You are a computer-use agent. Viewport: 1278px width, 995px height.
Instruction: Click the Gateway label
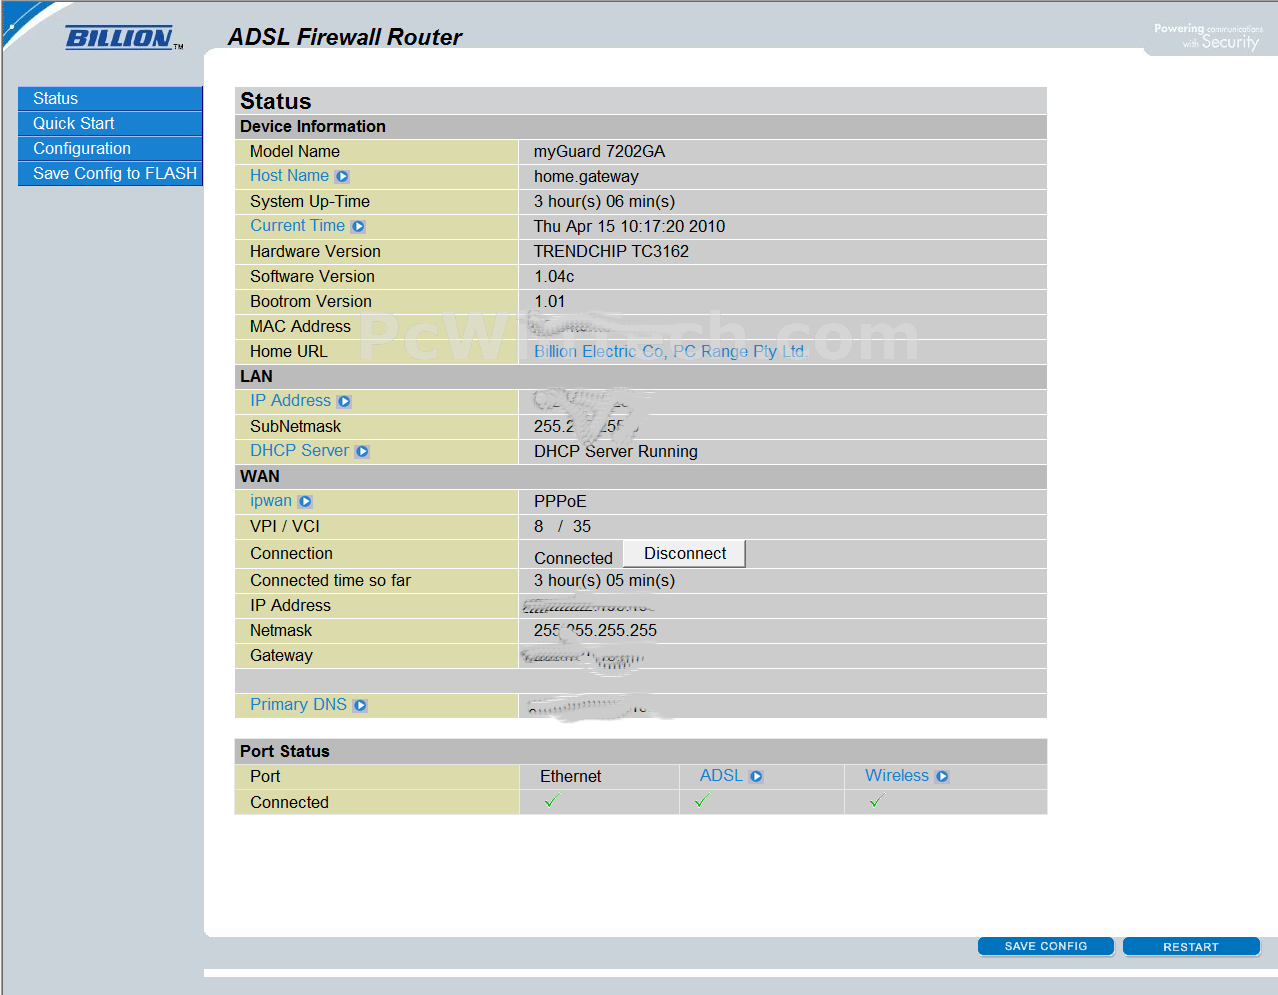point(281,656)
